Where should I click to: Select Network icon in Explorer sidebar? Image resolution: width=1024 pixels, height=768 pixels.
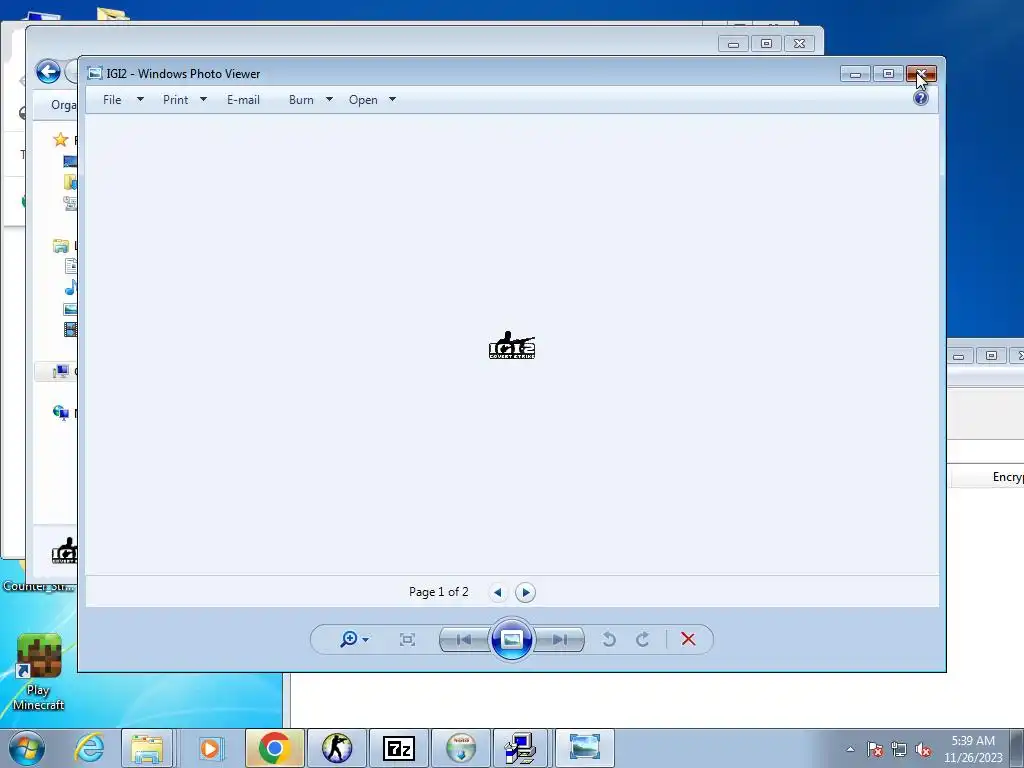point(61,413)
